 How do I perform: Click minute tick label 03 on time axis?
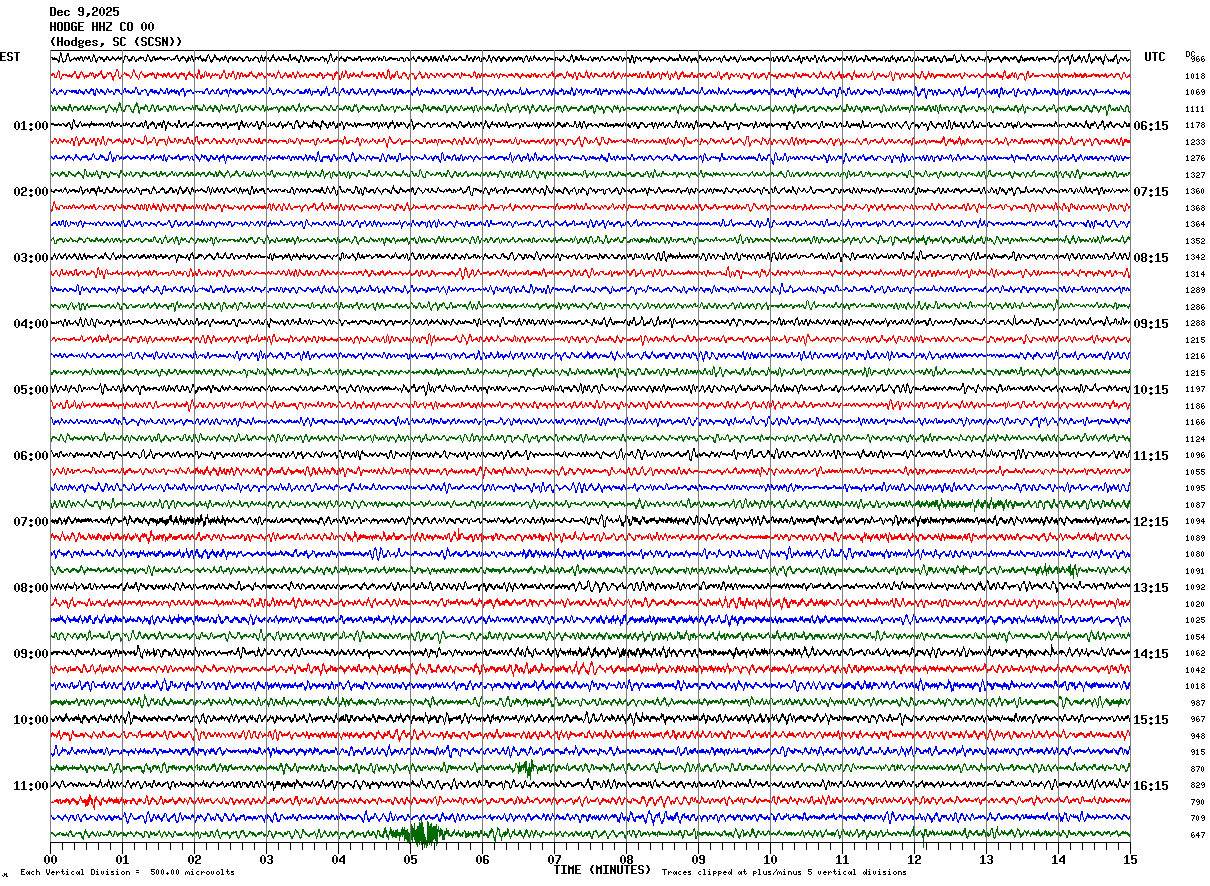[x=266, y=859]
